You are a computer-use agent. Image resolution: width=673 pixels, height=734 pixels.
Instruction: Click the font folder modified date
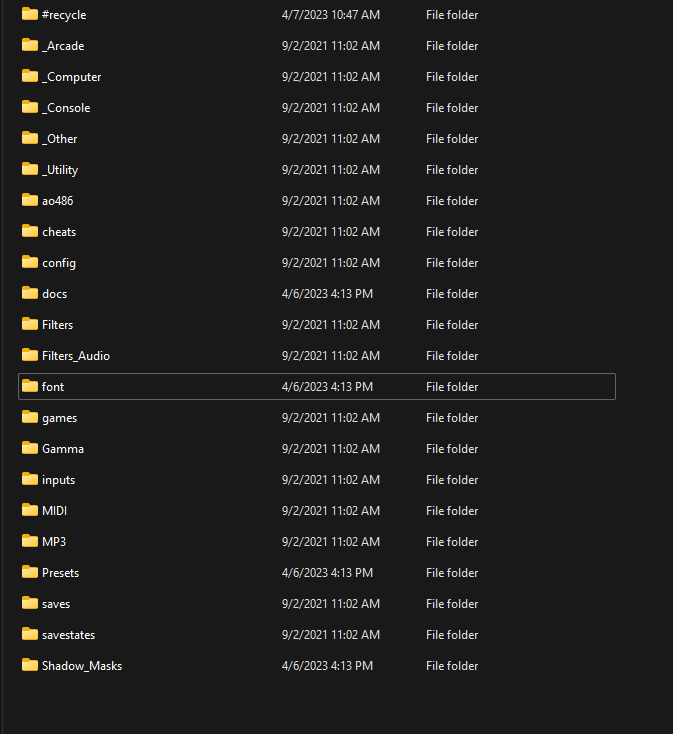tap(327, 387)
